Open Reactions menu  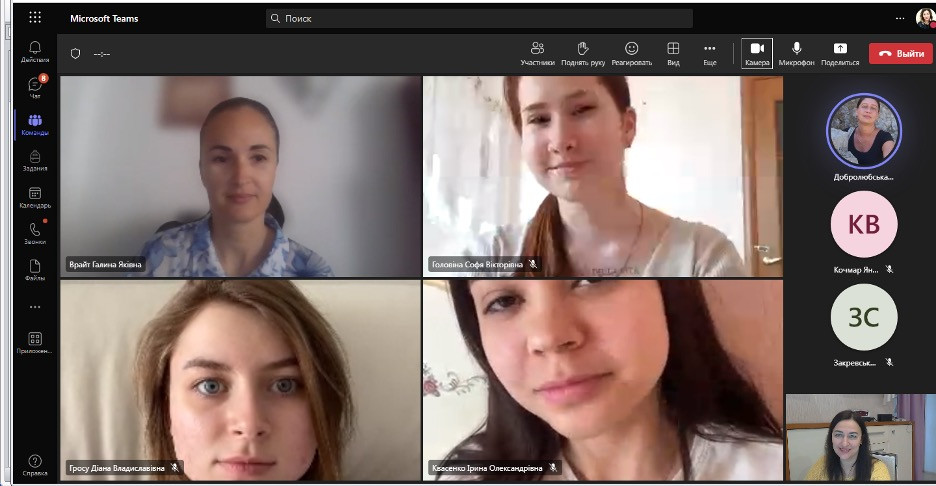632,54
